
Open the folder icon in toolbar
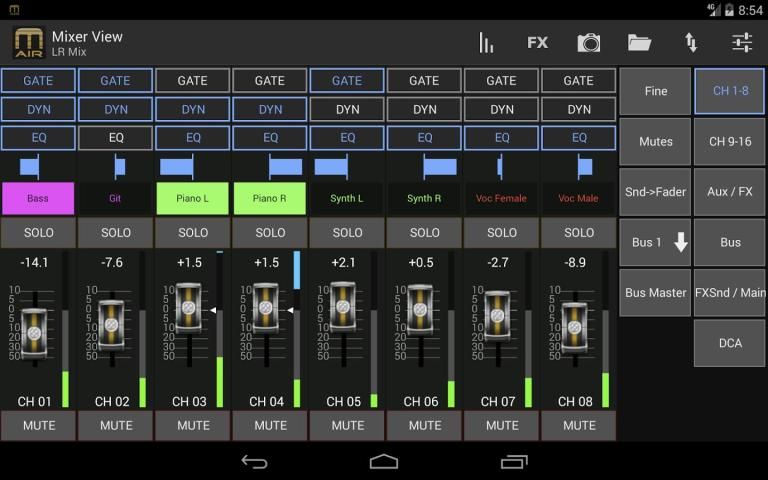[x=640, y=42]
